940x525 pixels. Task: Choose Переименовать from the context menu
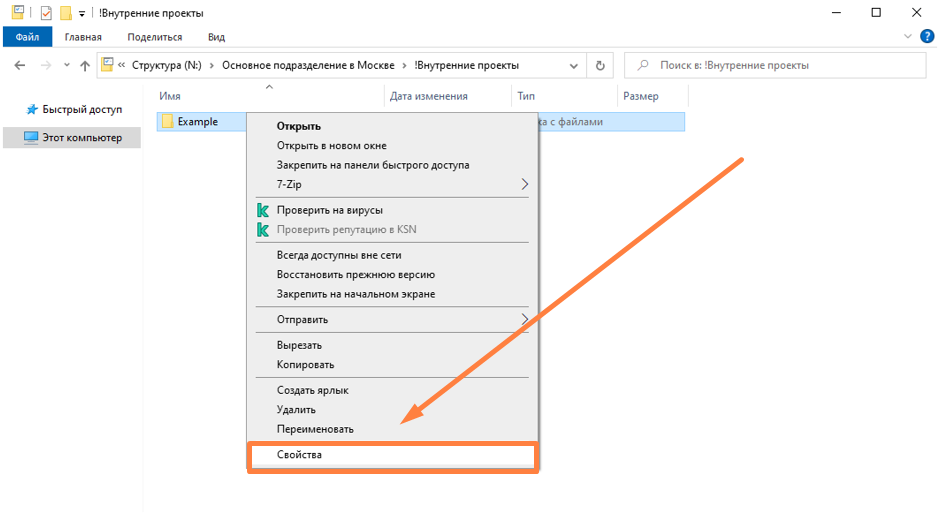(x=315, y=429)
